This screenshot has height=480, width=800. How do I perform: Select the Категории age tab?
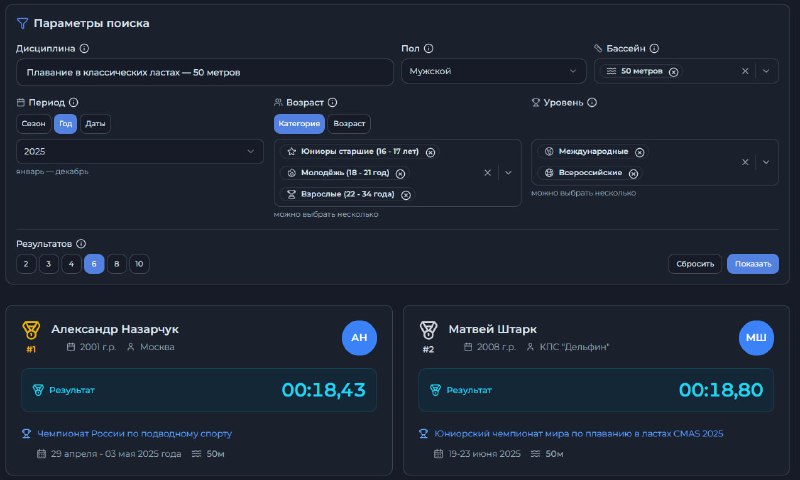coord(299,124)
